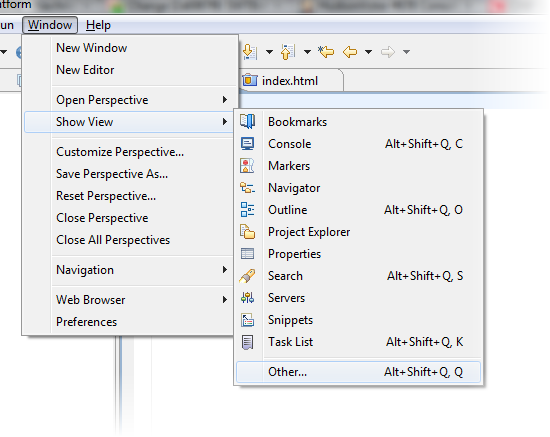
Task: Click the Outline view icon
Action: point(247,210)
